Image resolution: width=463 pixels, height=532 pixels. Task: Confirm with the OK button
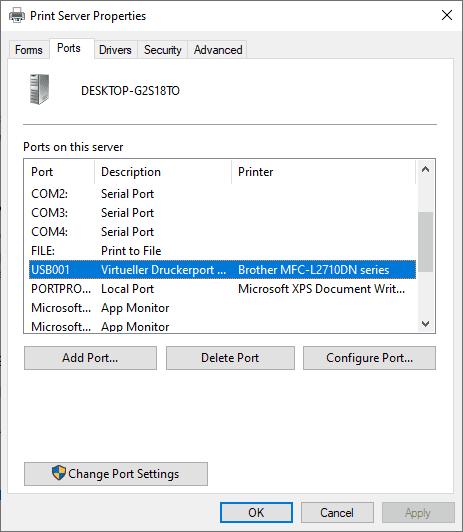(x=256, y=513)
